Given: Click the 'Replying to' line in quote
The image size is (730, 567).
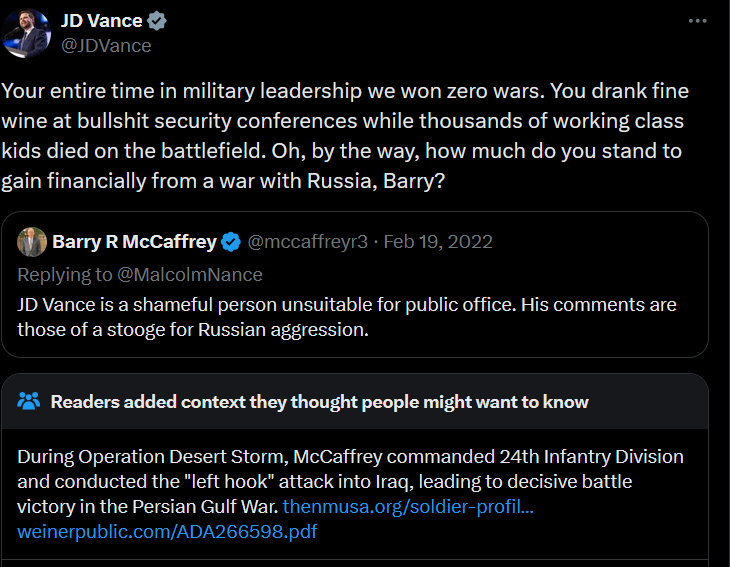Looking at the screenshot, I should pyautogui.click(x=140, y=275).
